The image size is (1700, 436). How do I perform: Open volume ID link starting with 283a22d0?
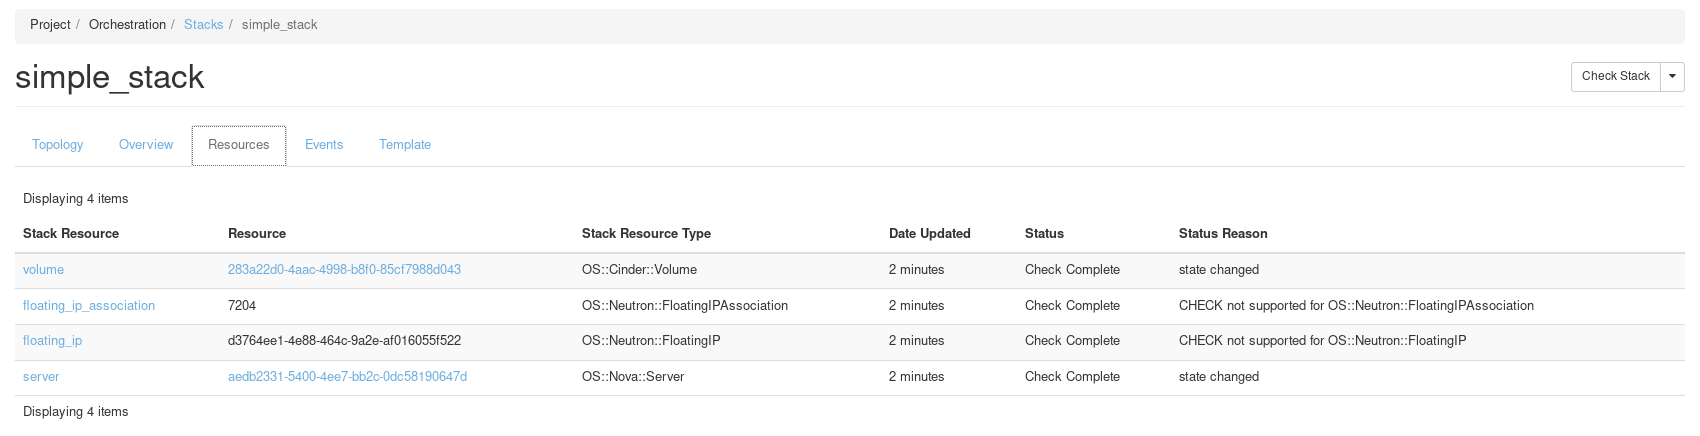tap(344, 270)
